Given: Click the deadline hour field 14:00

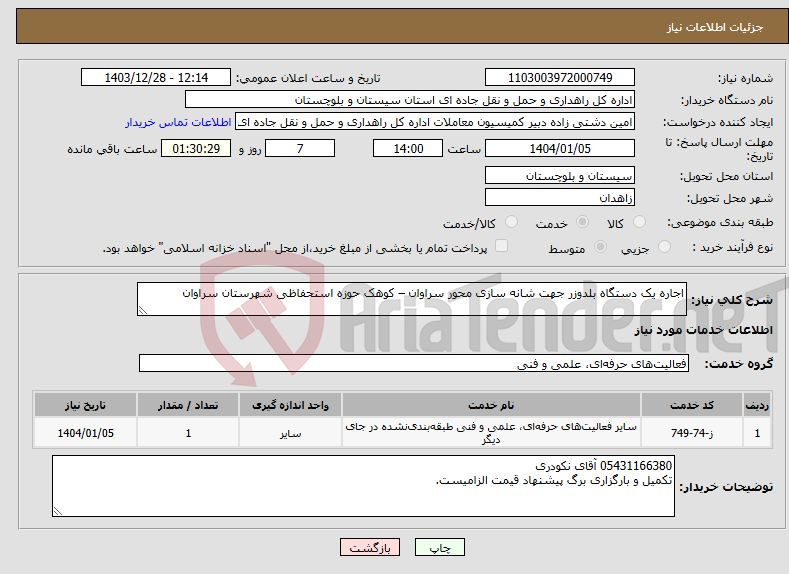Looking at the screenshot, I should tap(408, 148).
